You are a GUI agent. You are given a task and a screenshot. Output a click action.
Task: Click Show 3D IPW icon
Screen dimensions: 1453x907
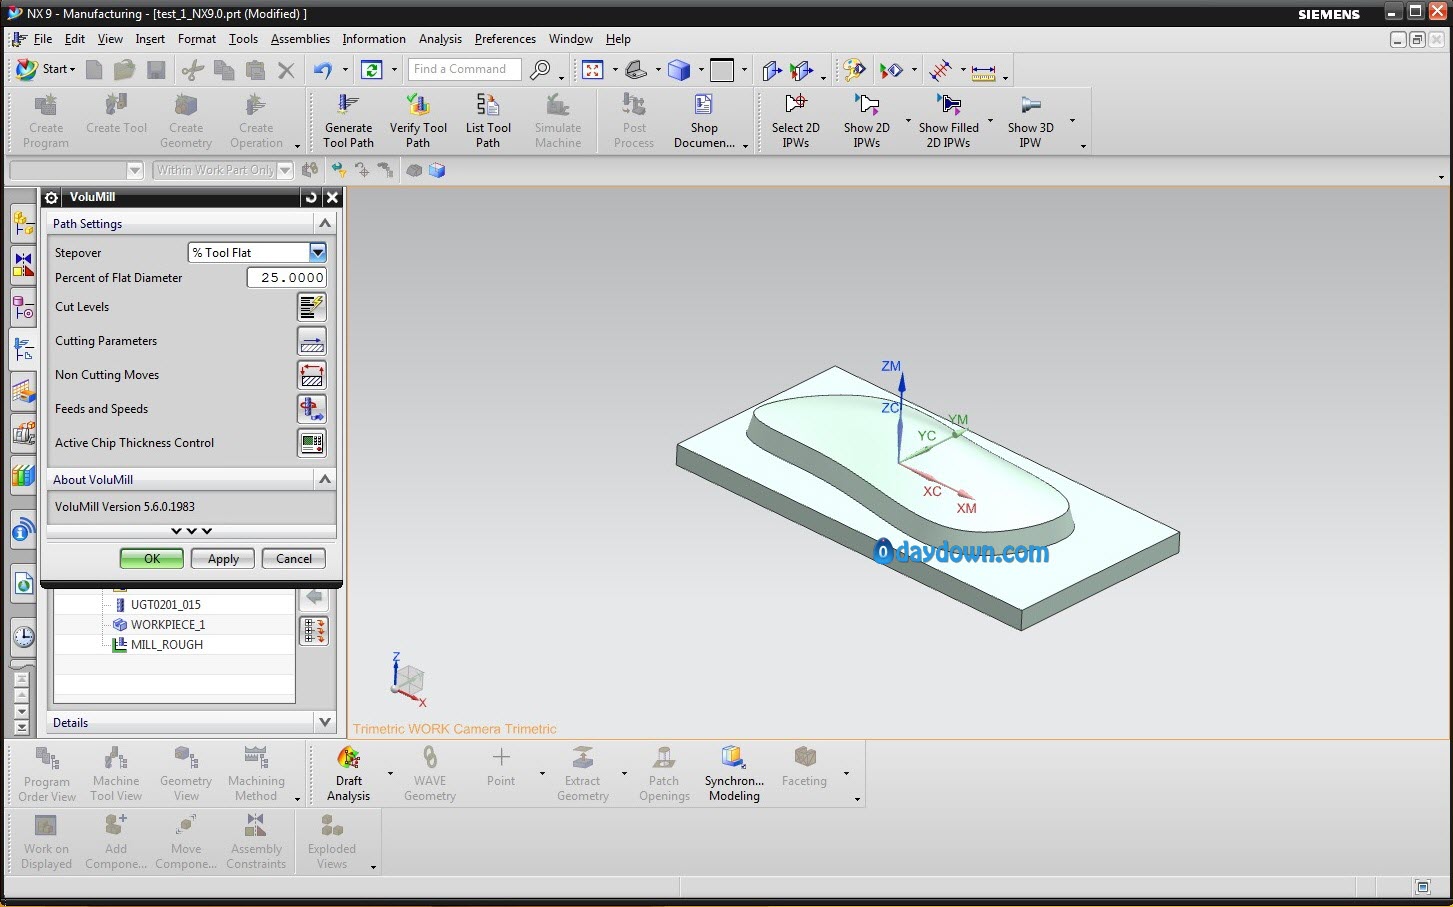1030,105
